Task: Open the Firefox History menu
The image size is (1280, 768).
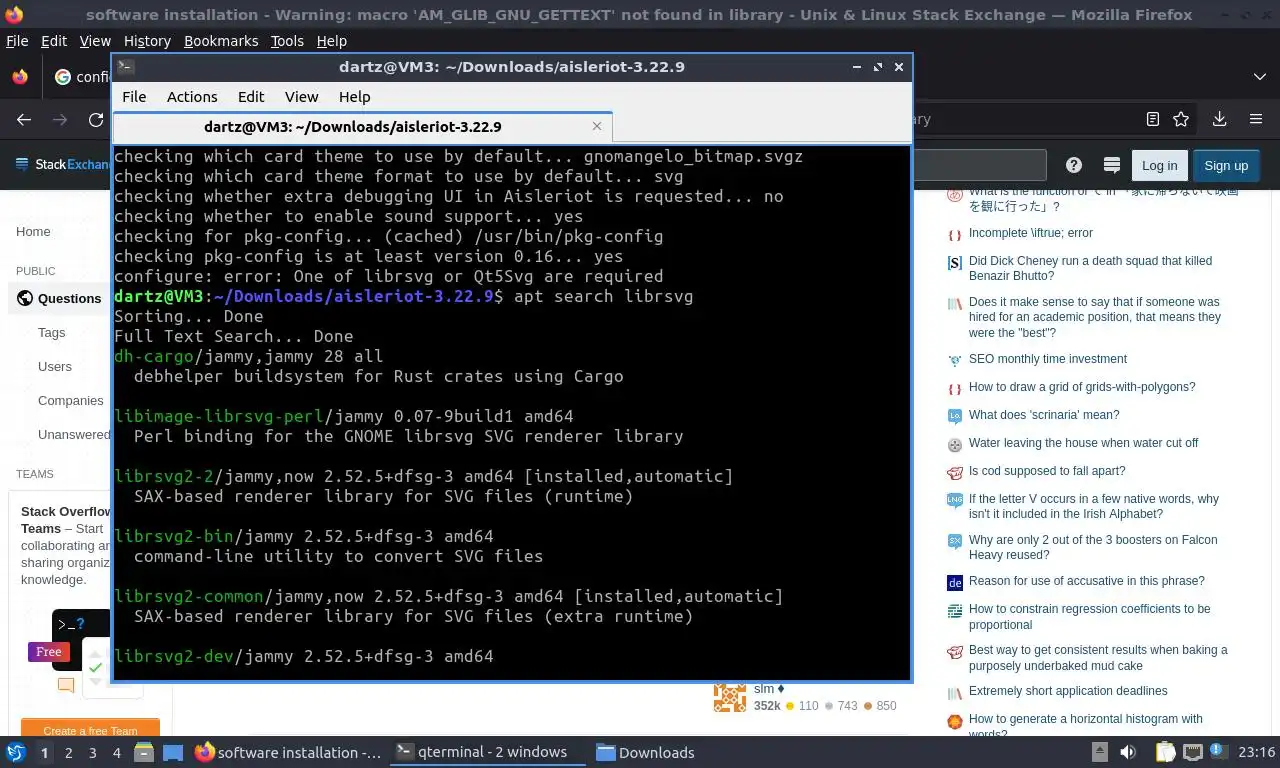Action: tap(147, 41)
